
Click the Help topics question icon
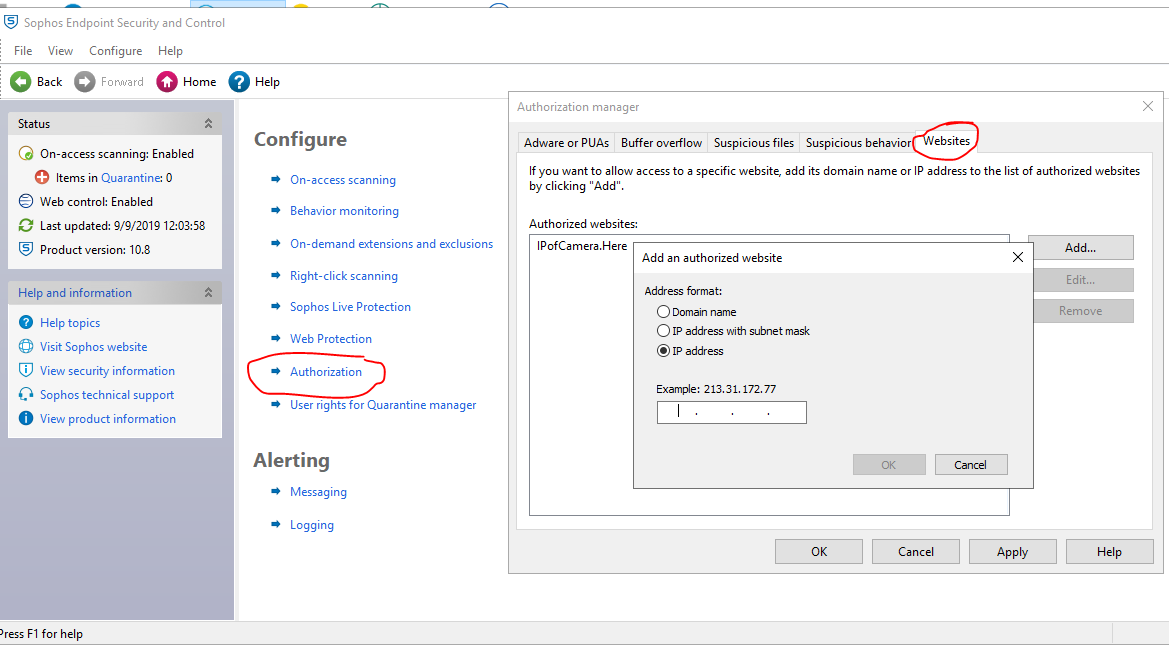tap(26, 322)
